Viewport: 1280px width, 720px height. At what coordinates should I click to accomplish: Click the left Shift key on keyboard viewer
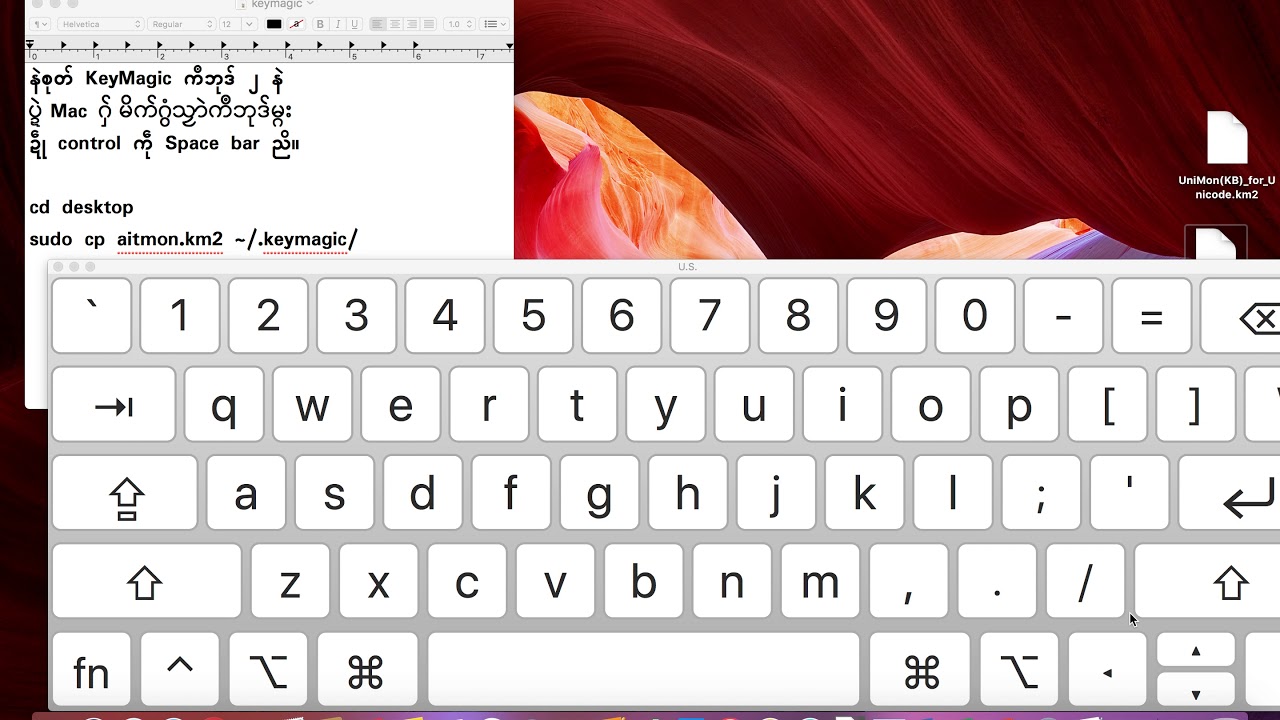146,581
